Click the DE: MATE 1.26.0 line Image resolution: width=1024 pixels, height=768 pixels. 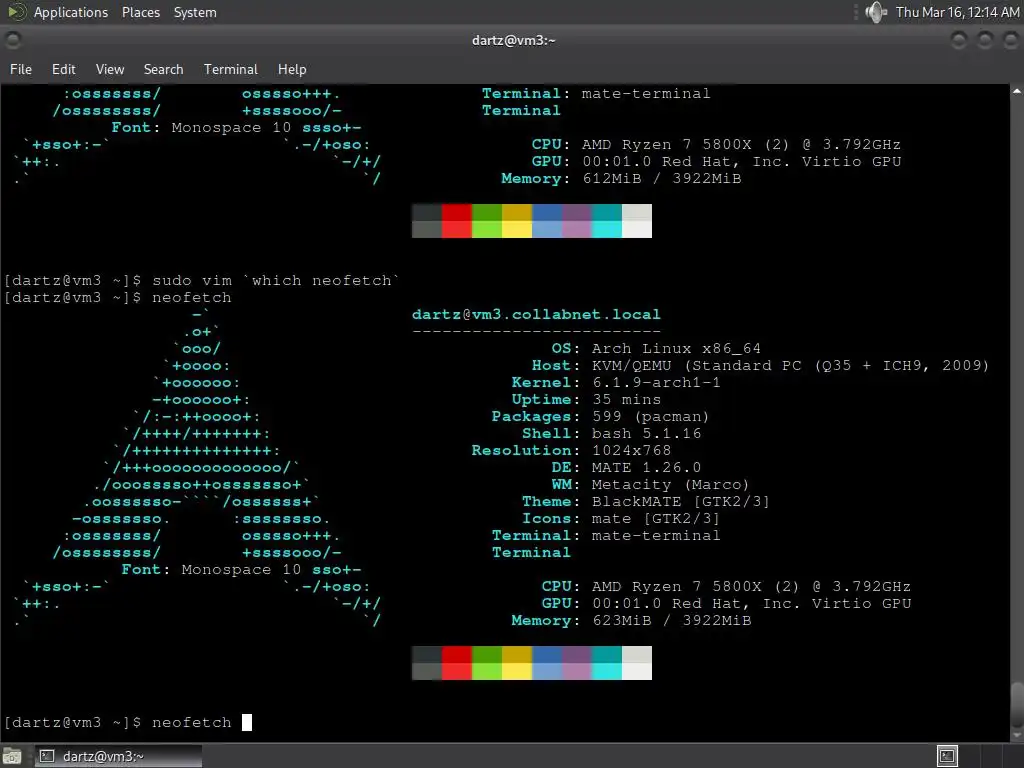(x=626, y=468)
